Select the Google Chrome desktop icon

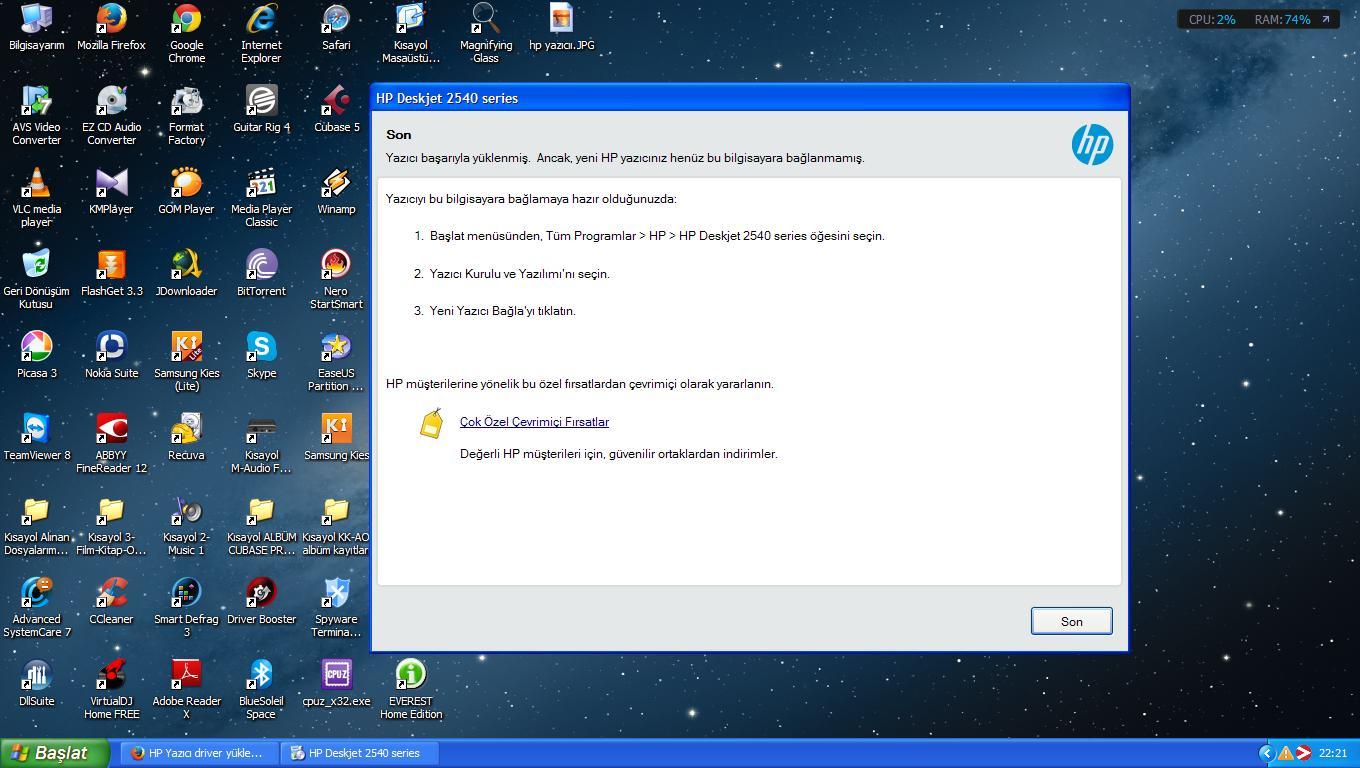click(186, 33)
